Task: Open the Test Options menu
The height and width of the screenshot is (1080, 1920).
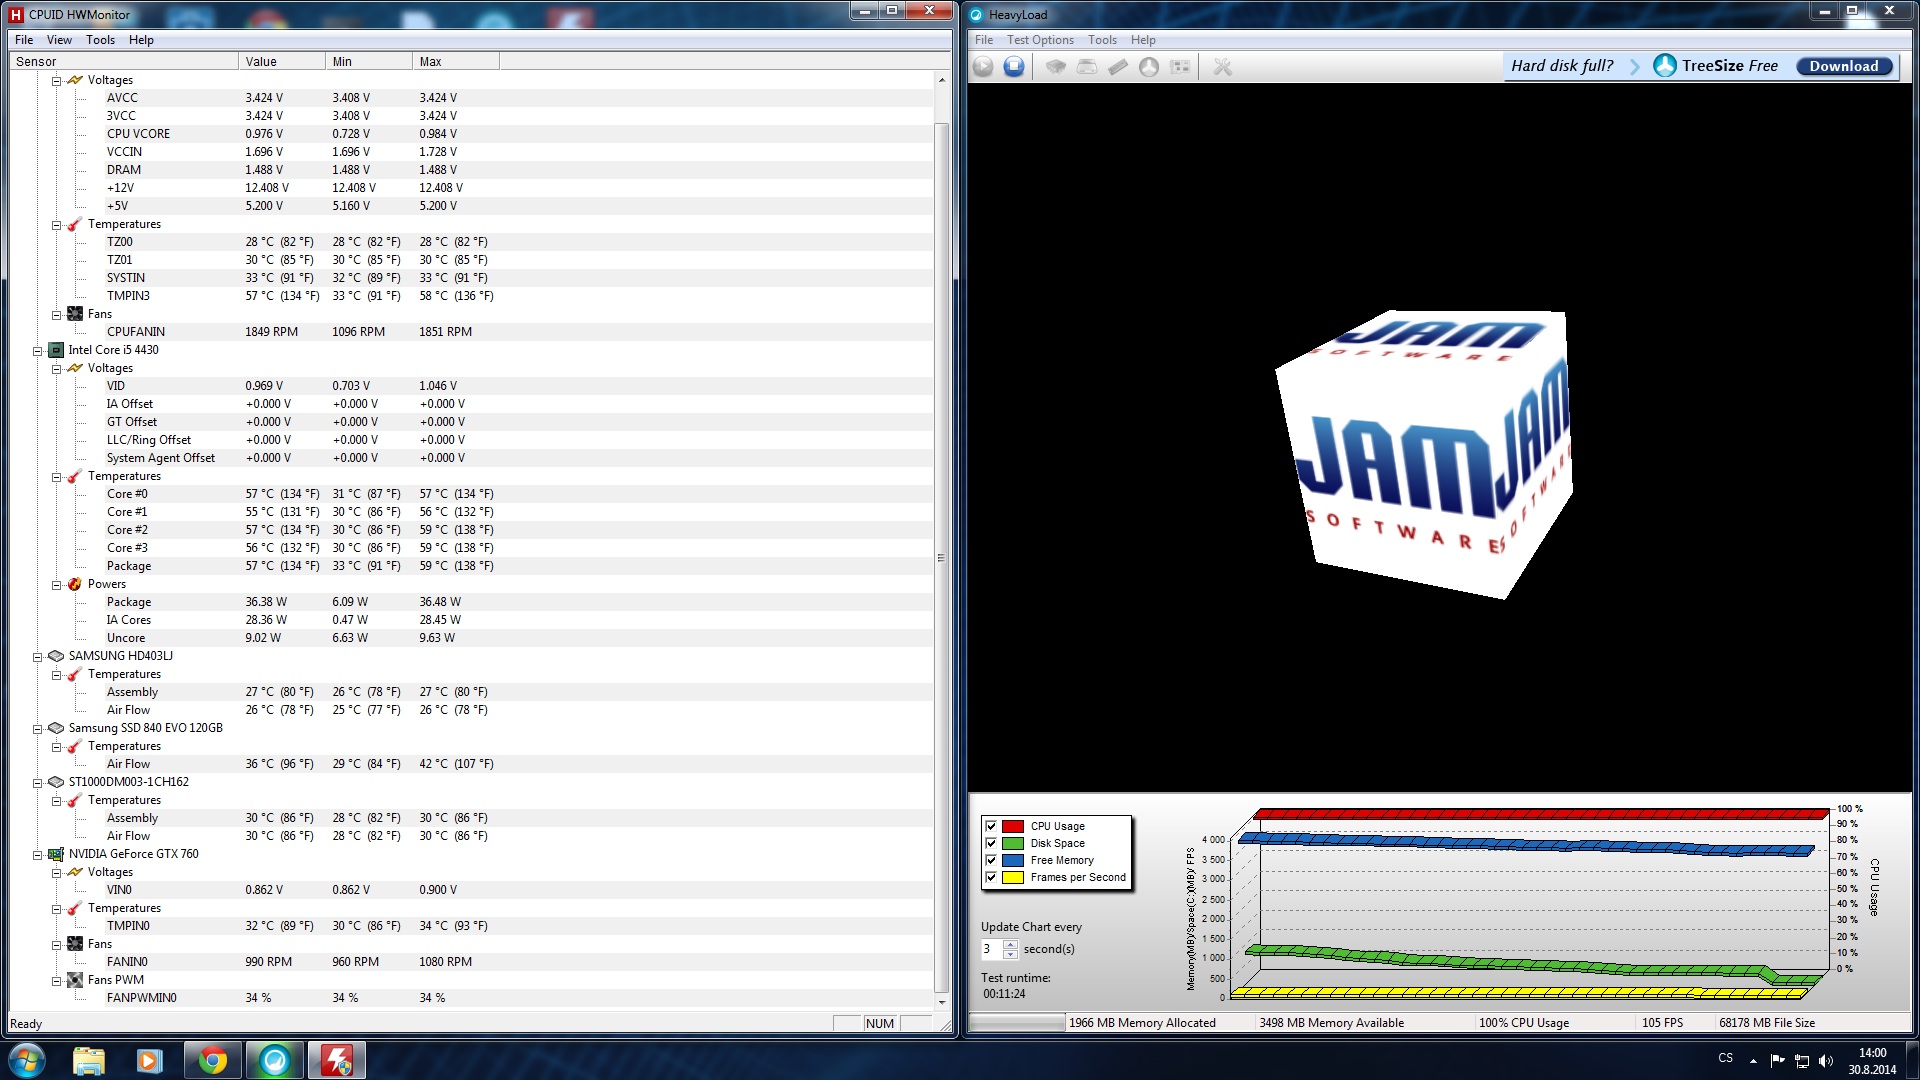Action: 1039,40
